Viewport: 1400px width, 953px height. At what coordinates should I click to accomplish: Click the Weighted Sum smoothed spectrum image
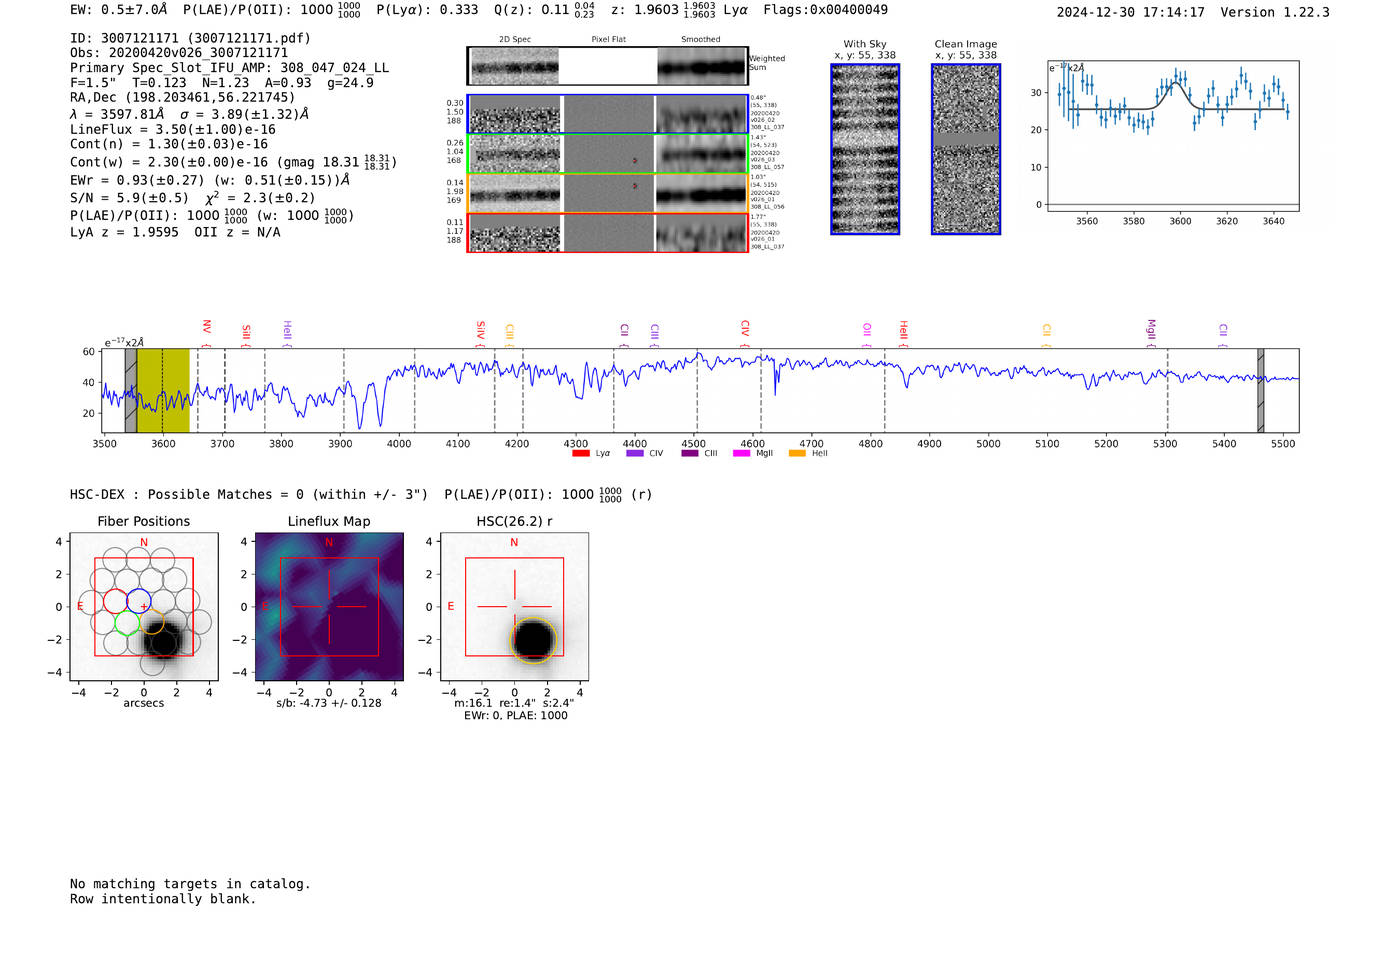click(x=702, y=66)
